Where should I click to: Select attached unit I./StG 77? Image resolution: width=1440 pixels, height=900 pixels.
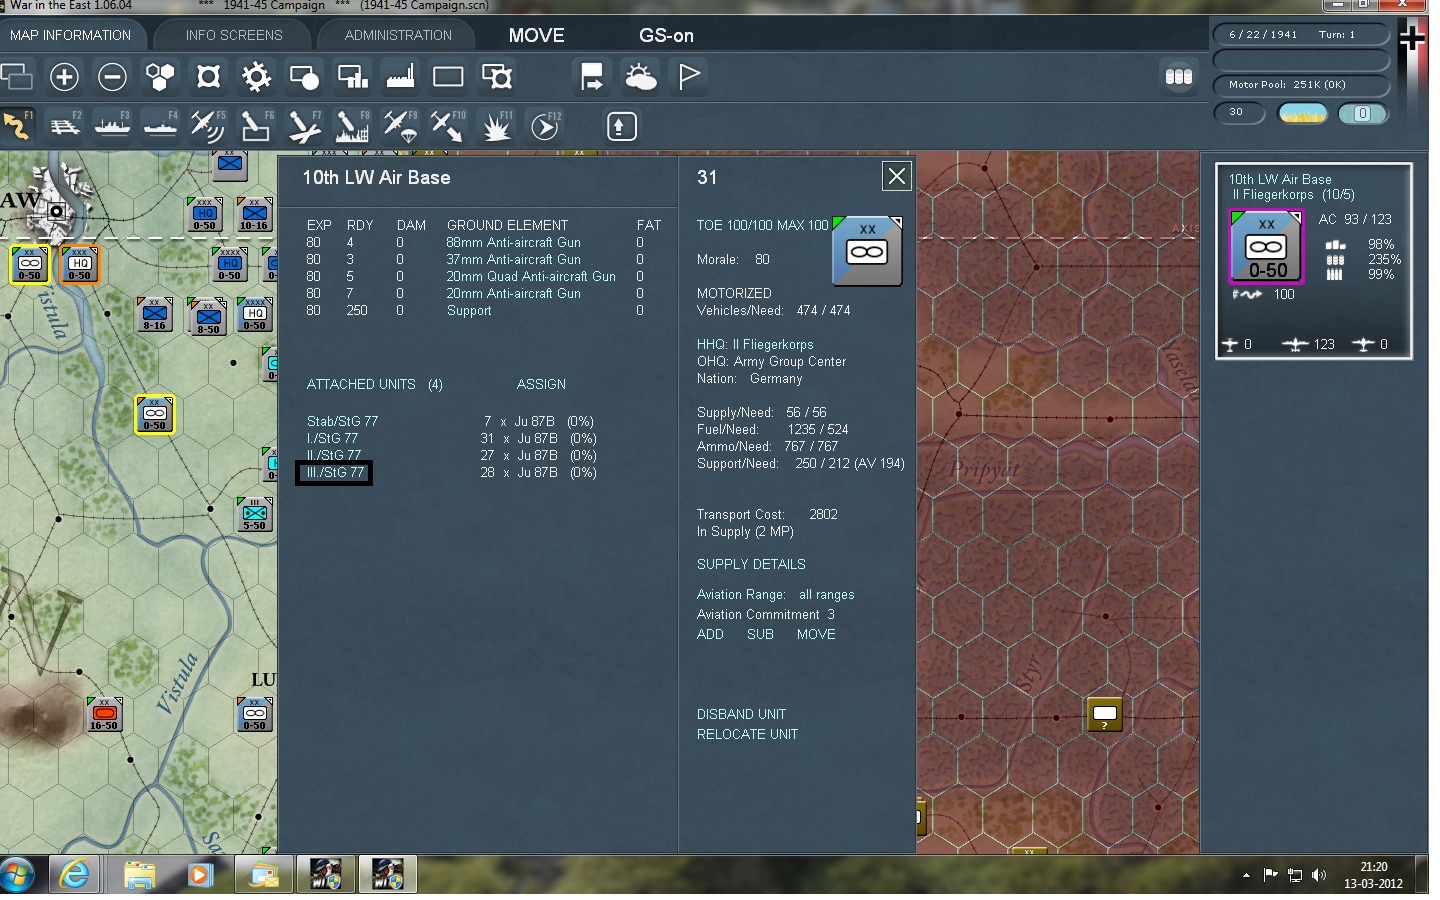point(332,438)
